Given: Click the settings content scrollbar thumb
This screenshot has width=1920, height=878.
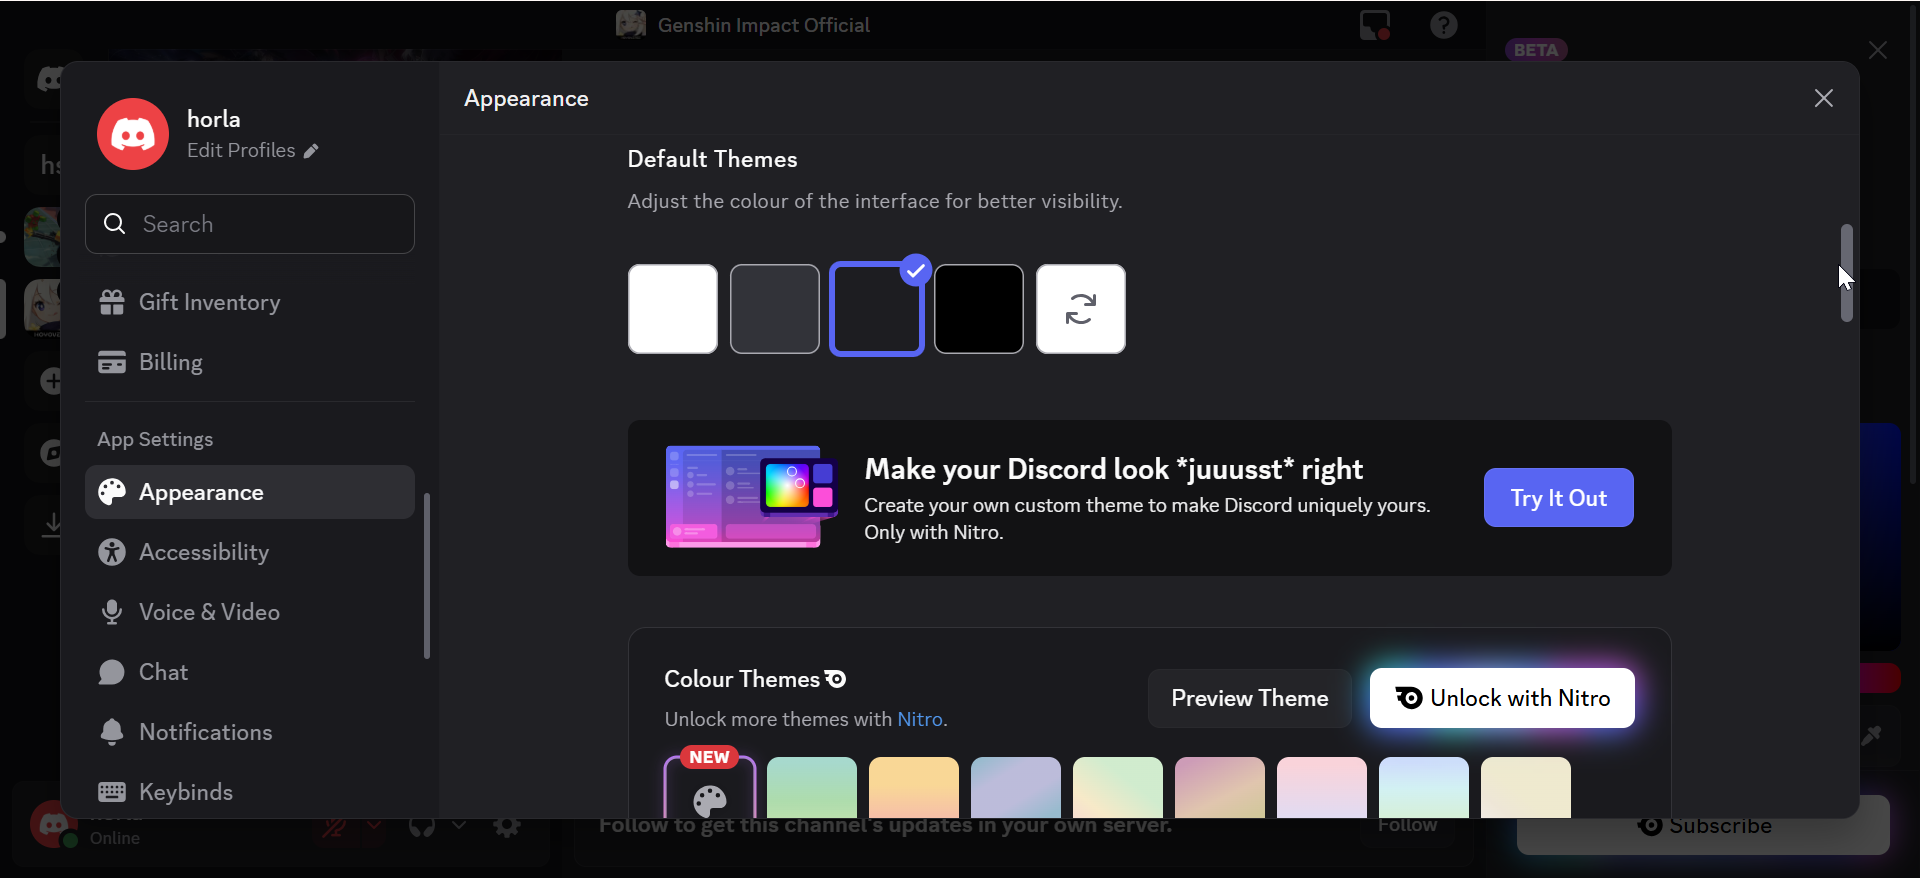Looking at the screenshot, I should (1846, 273).
